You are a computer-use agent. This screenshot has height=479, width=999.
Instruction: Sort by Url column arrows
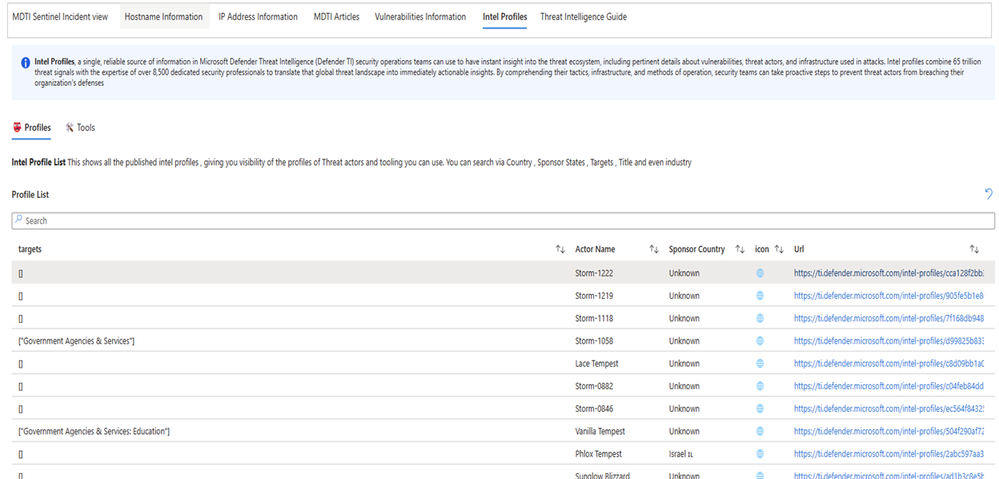974,249
